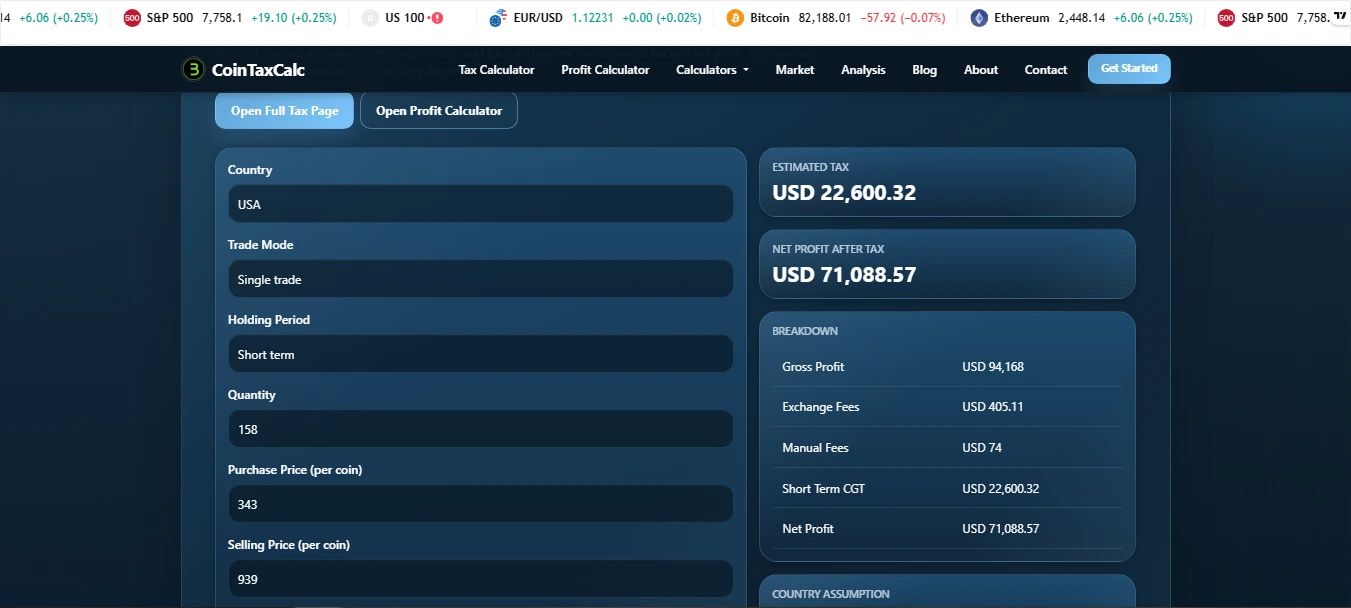Open the Market nav item
Image resolution: width=1351 pixels, height=608 pixels.
(795, 70)
